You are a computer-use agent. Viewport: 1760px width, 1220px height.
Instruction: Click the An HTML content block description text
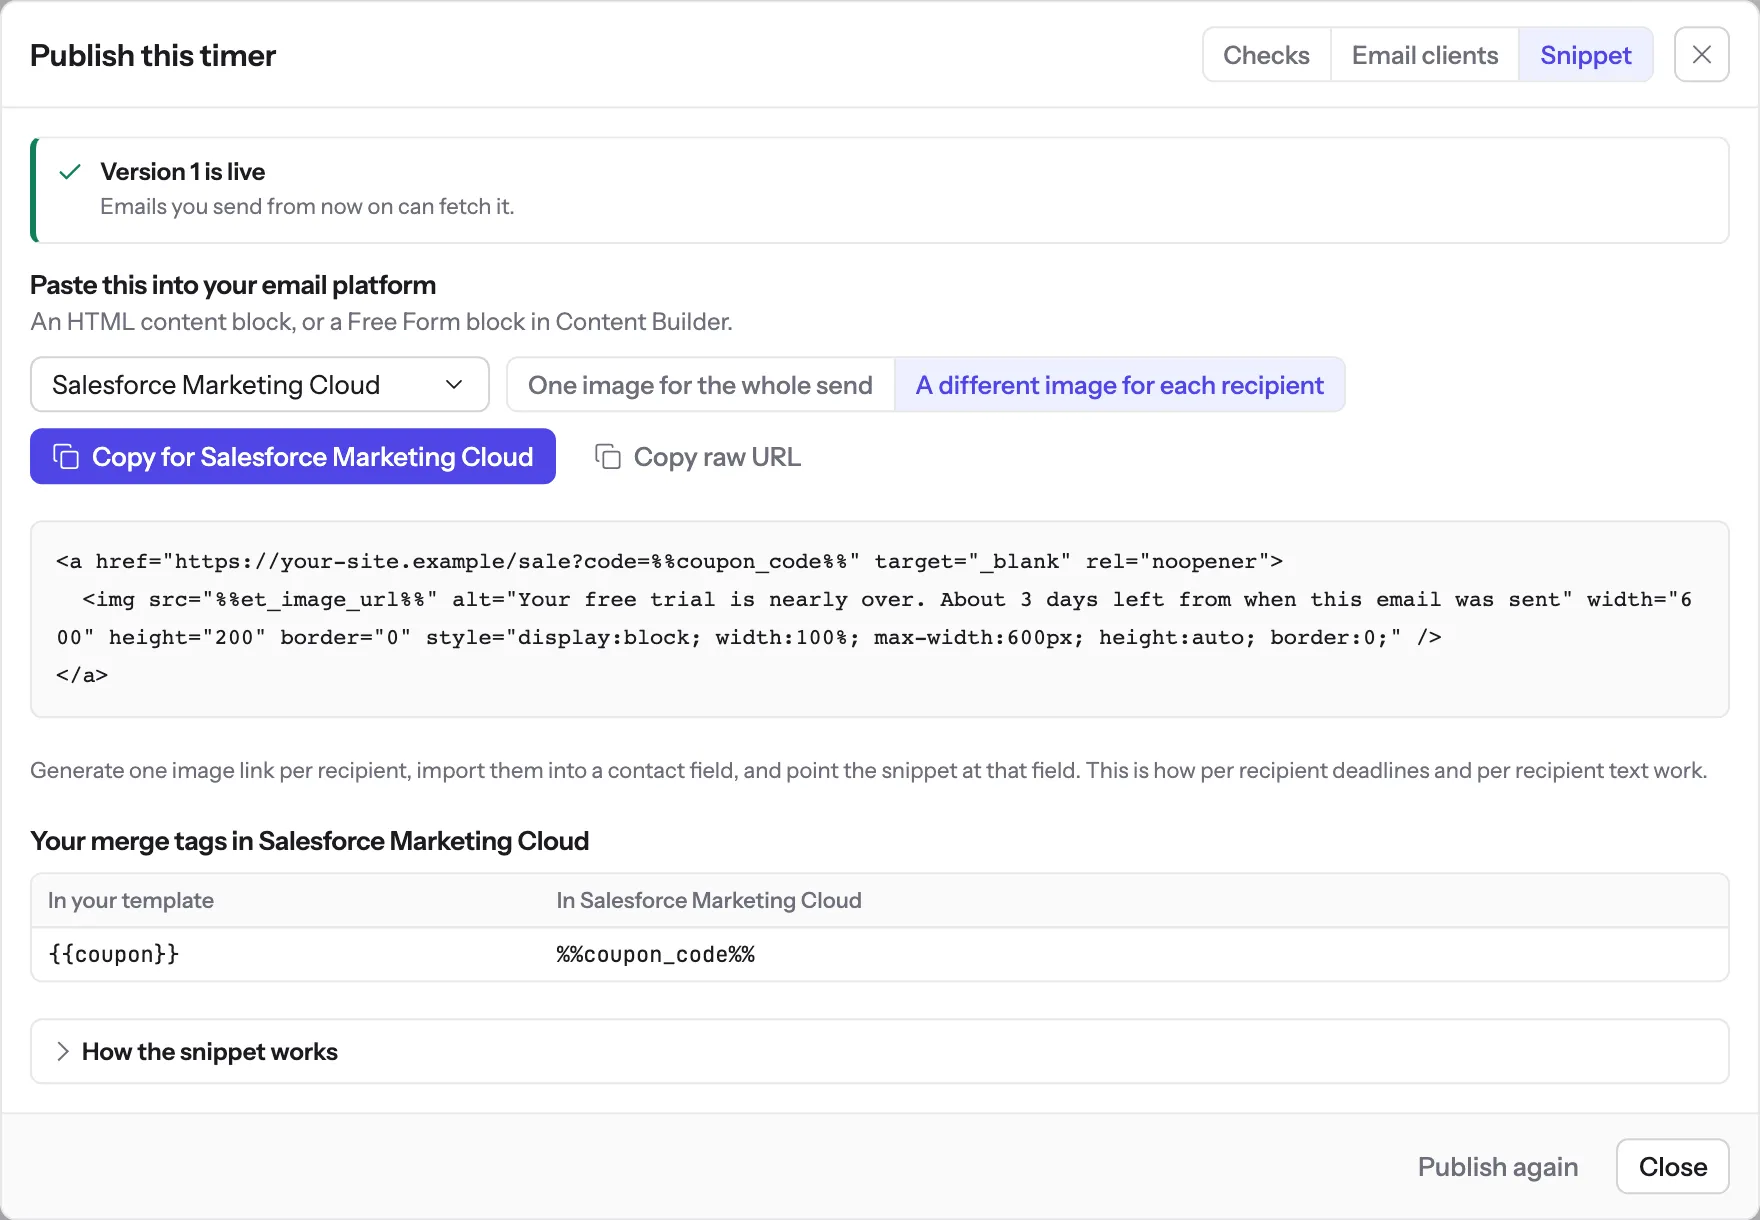coord(382,322)
